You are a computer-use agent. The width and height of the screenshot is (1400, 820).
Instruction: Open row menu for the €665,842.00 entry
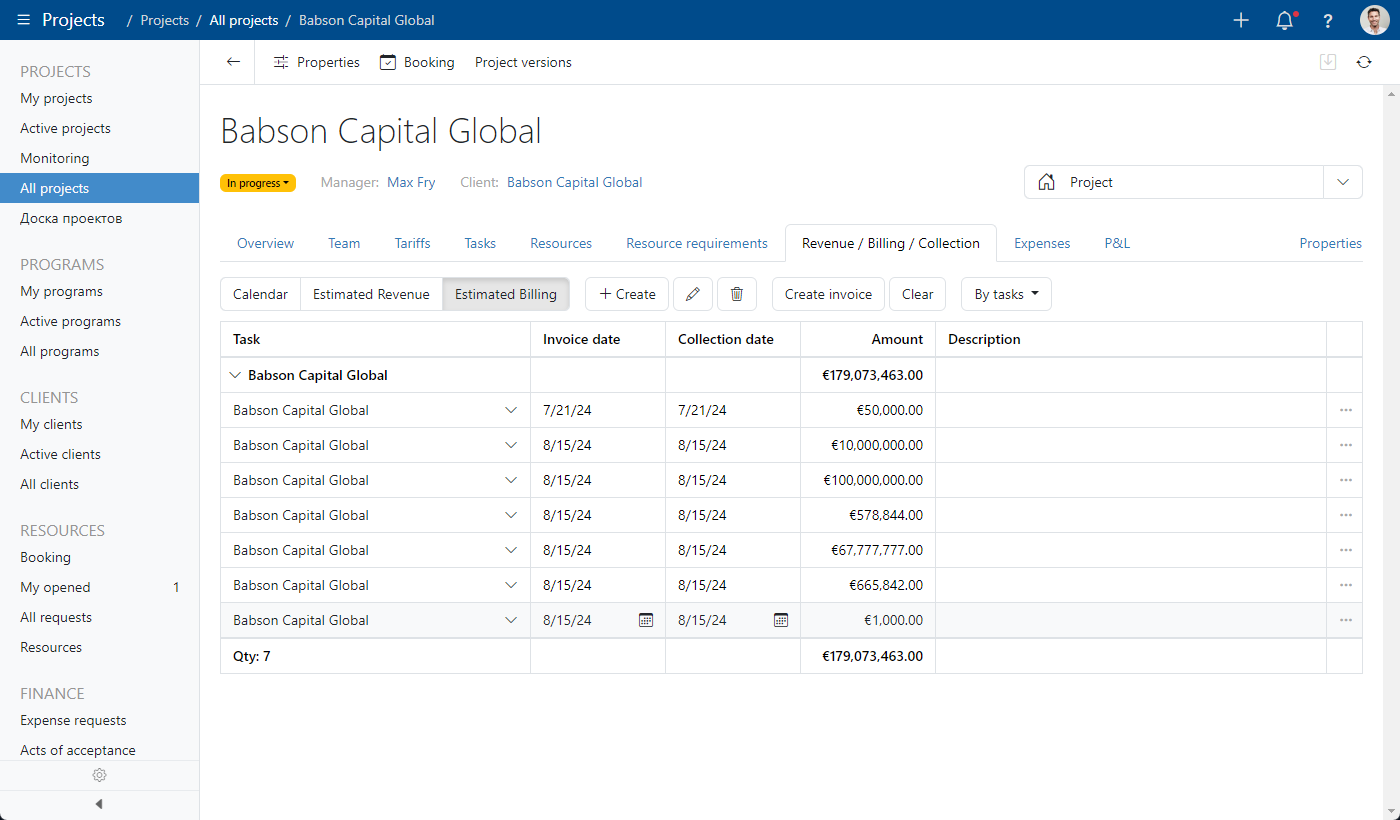[x=1345, y=585]
